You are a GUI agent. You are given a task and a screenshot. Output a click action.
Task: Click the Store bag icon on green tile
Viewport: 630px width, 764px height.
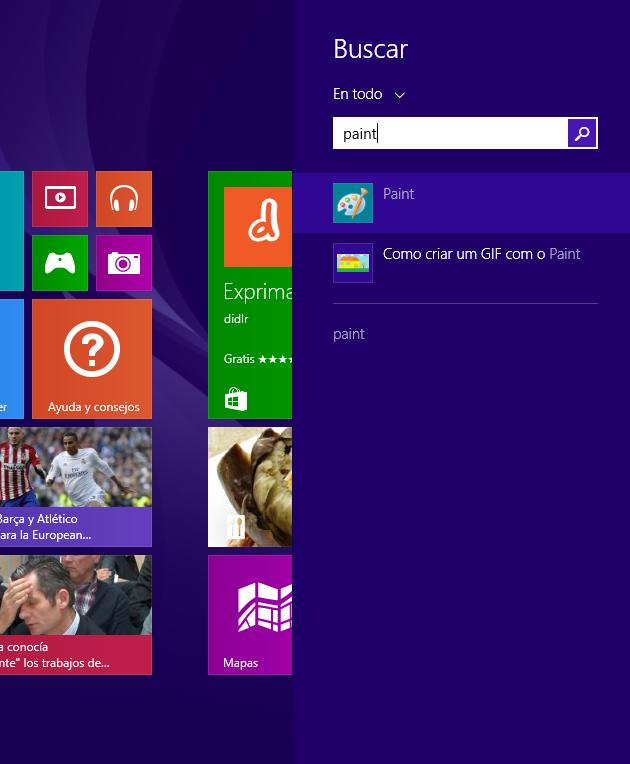pos(236,400)
